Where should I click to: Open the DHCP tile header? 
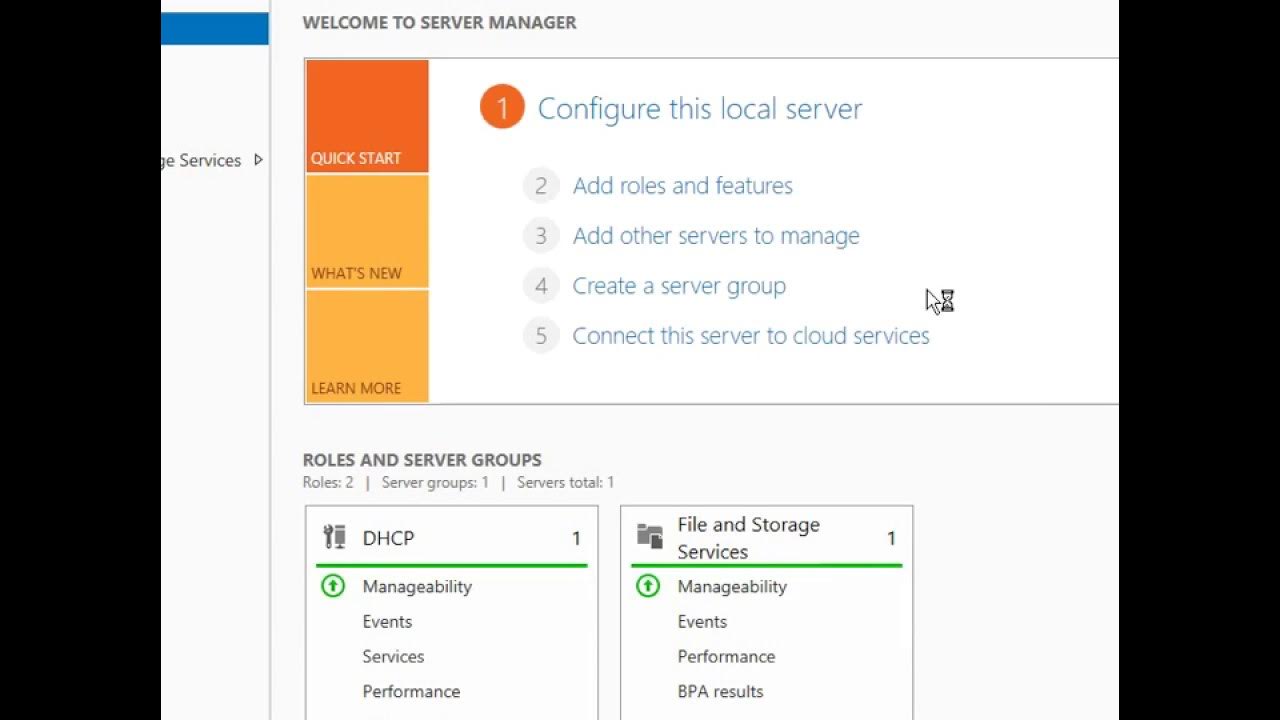[x=452, y=538]
